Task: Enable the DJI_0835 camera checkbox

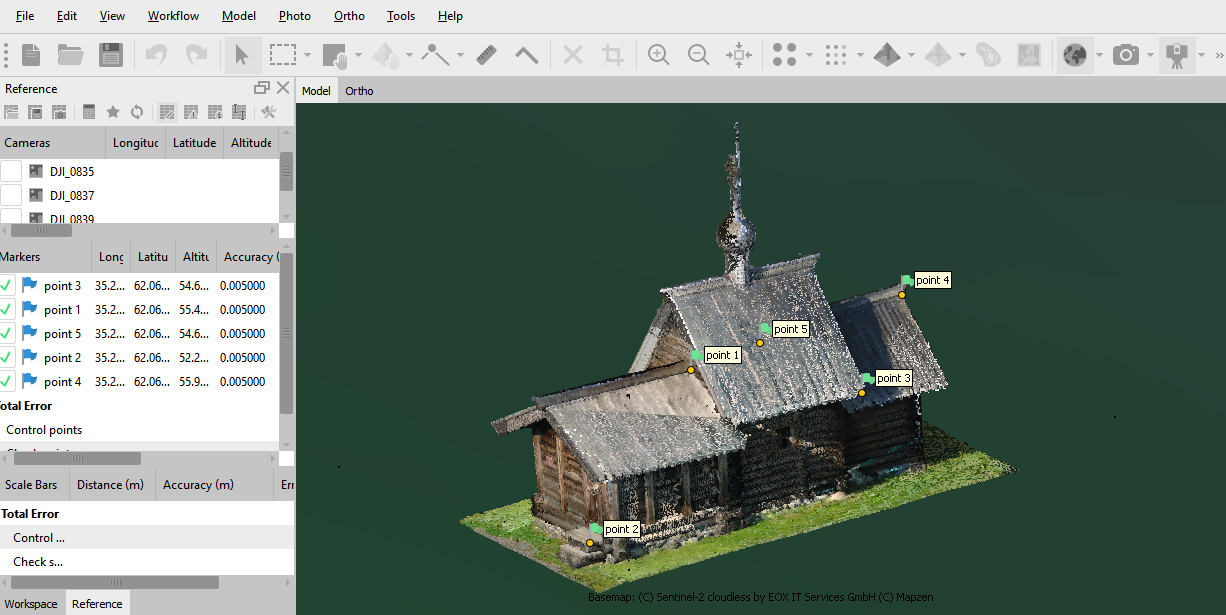Action: point(11,172)
